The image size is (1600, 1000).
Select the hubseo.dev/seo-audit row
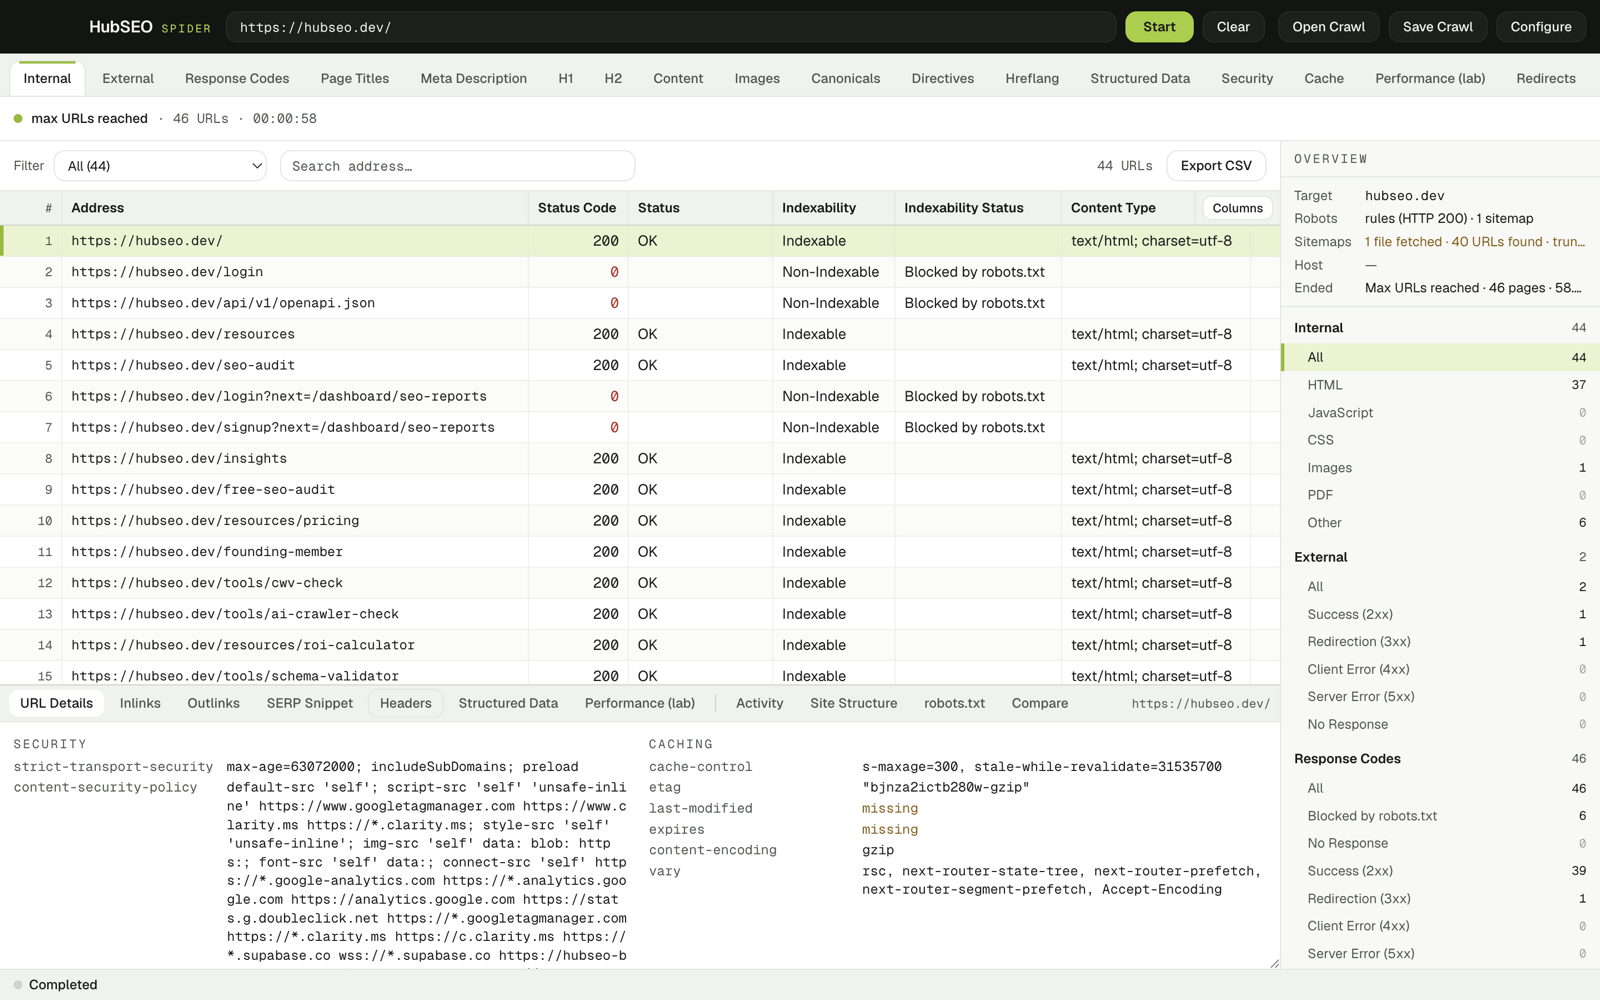coord(640,365)
